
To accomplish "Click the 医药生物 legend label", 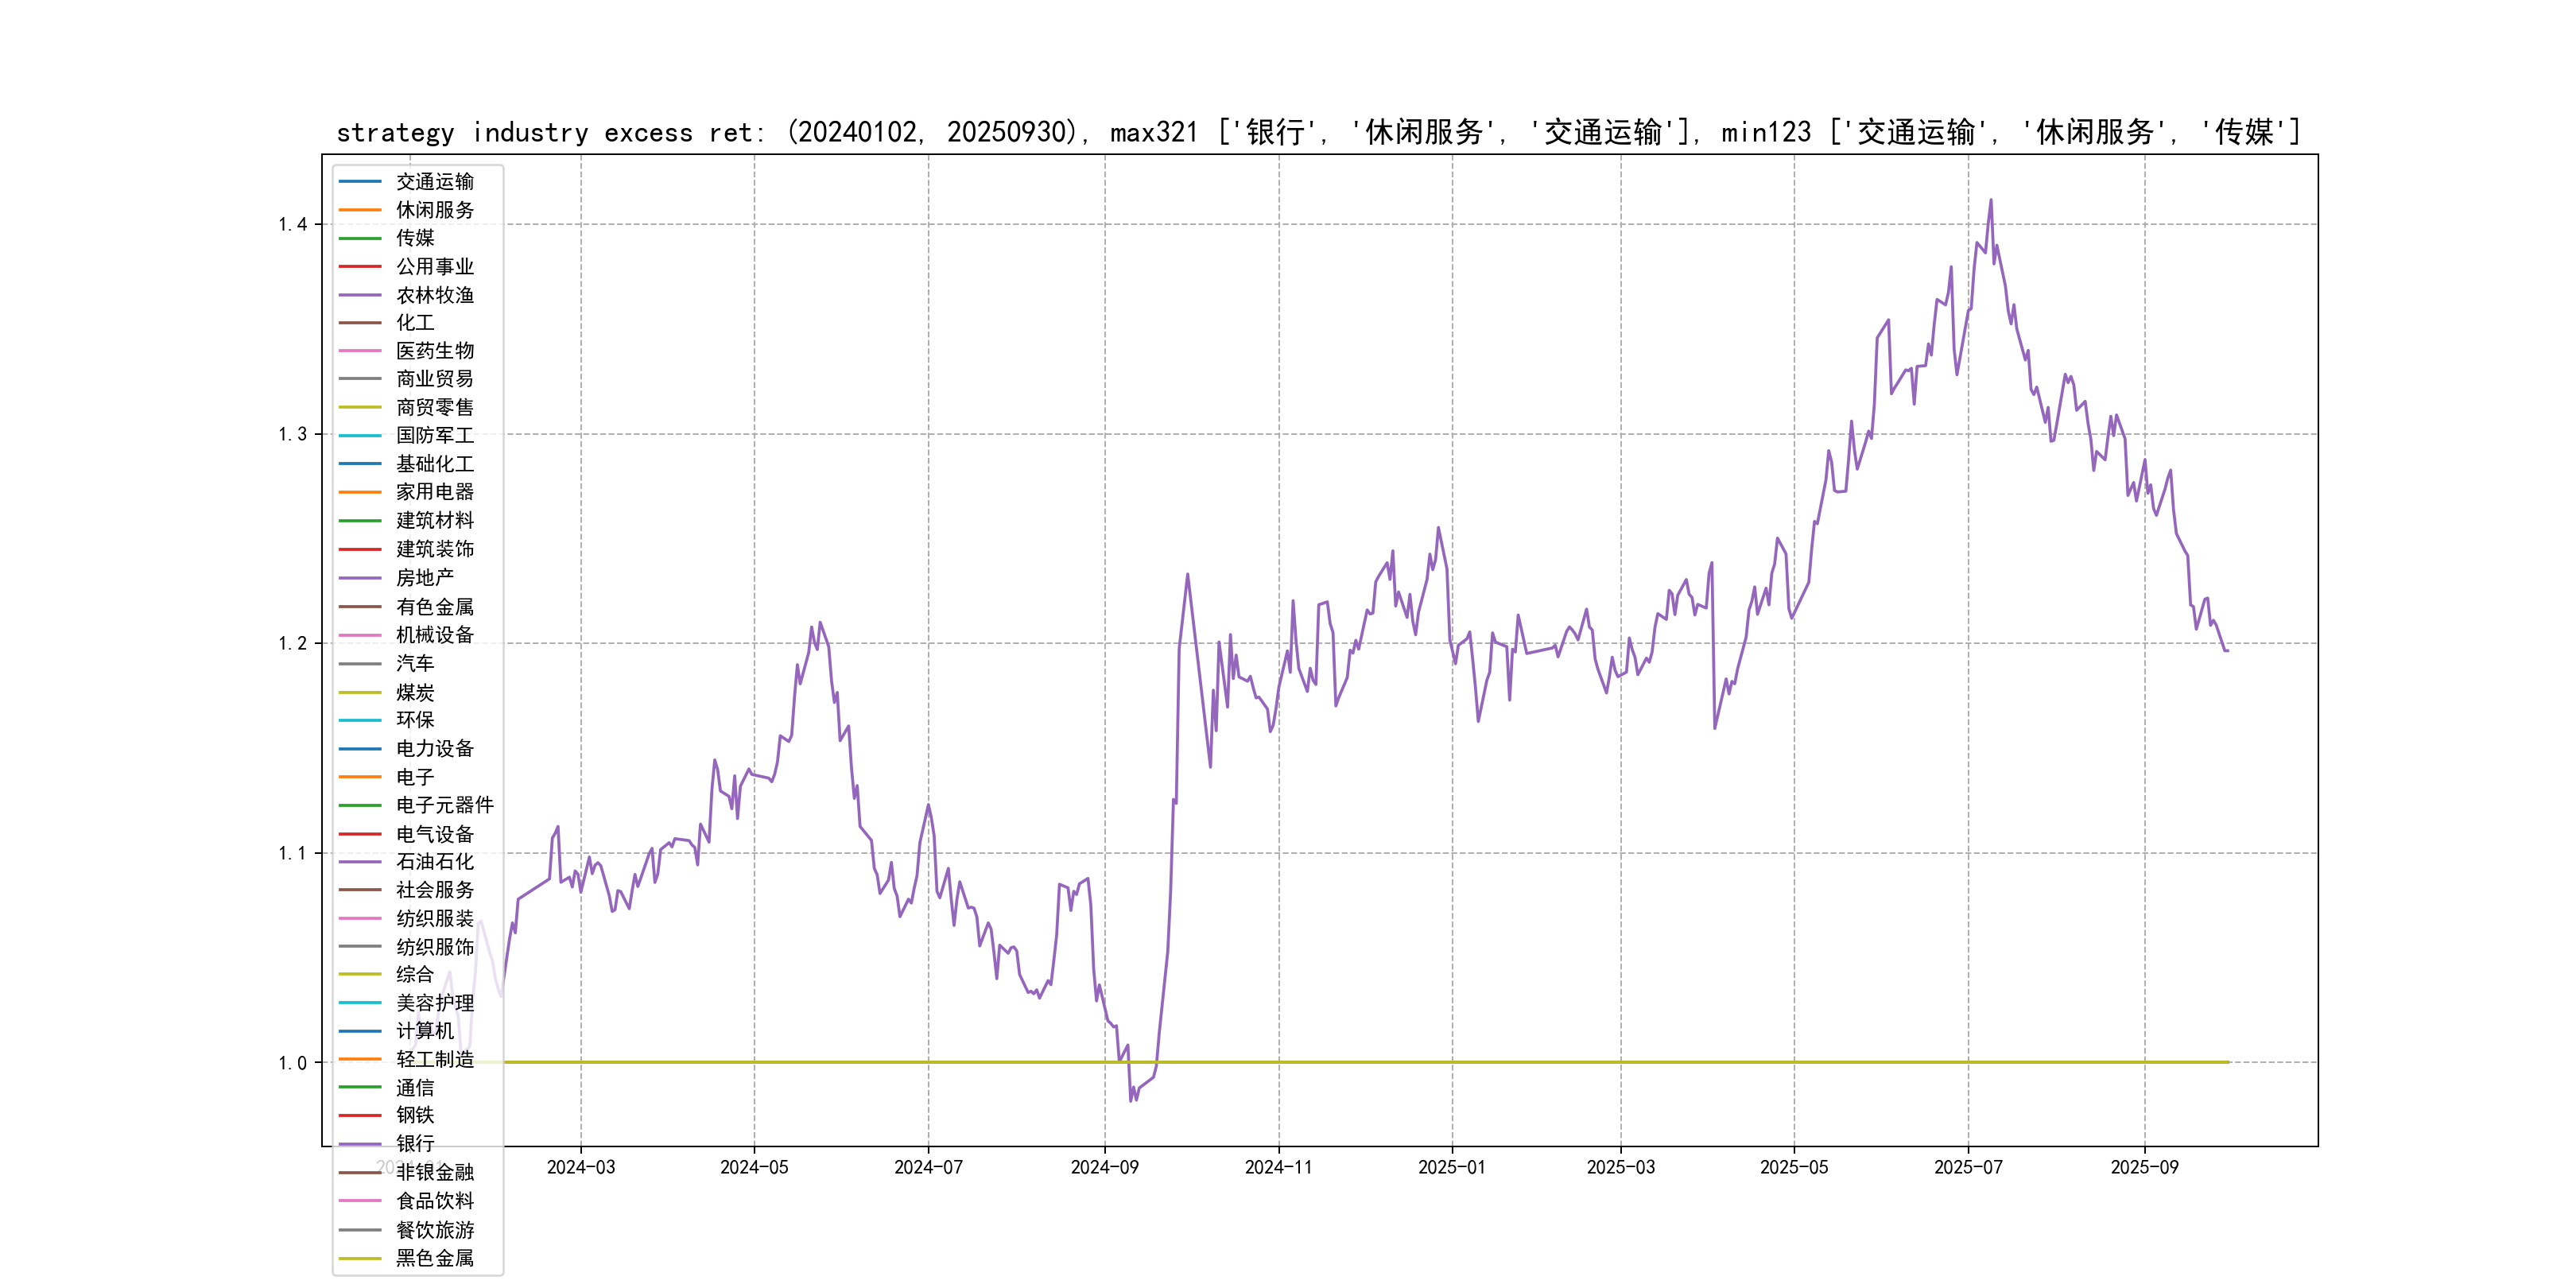I will (x=434, y=351).
